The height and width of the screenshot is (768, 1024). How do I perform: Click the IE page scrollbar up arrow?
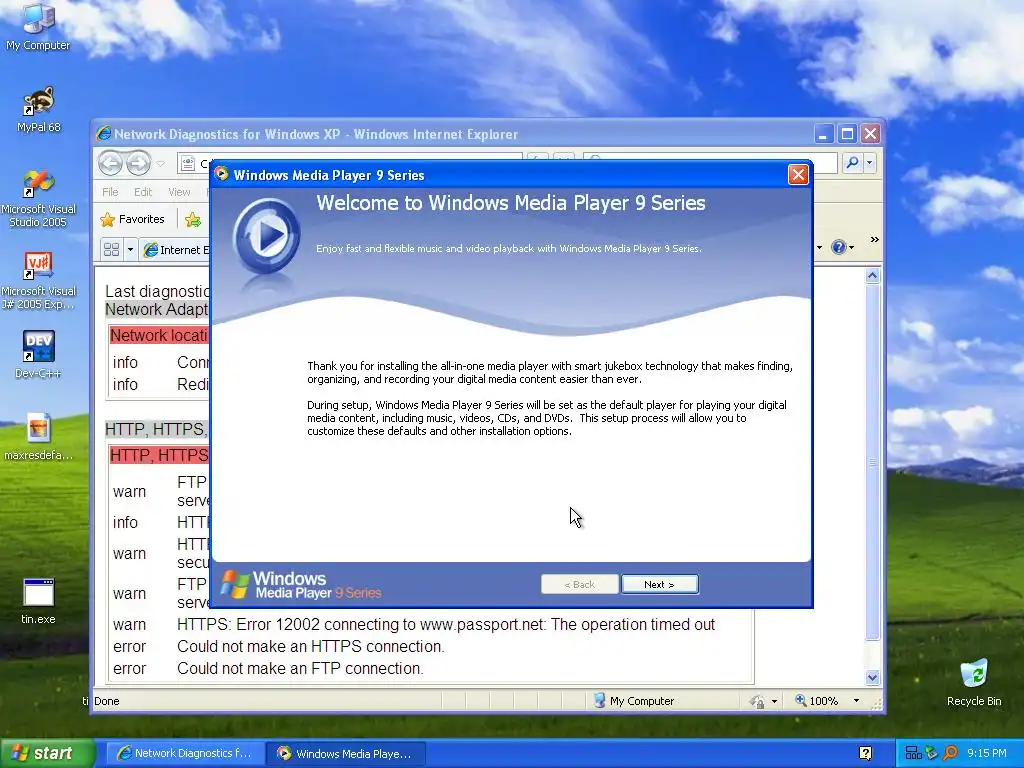coord(872,276)
